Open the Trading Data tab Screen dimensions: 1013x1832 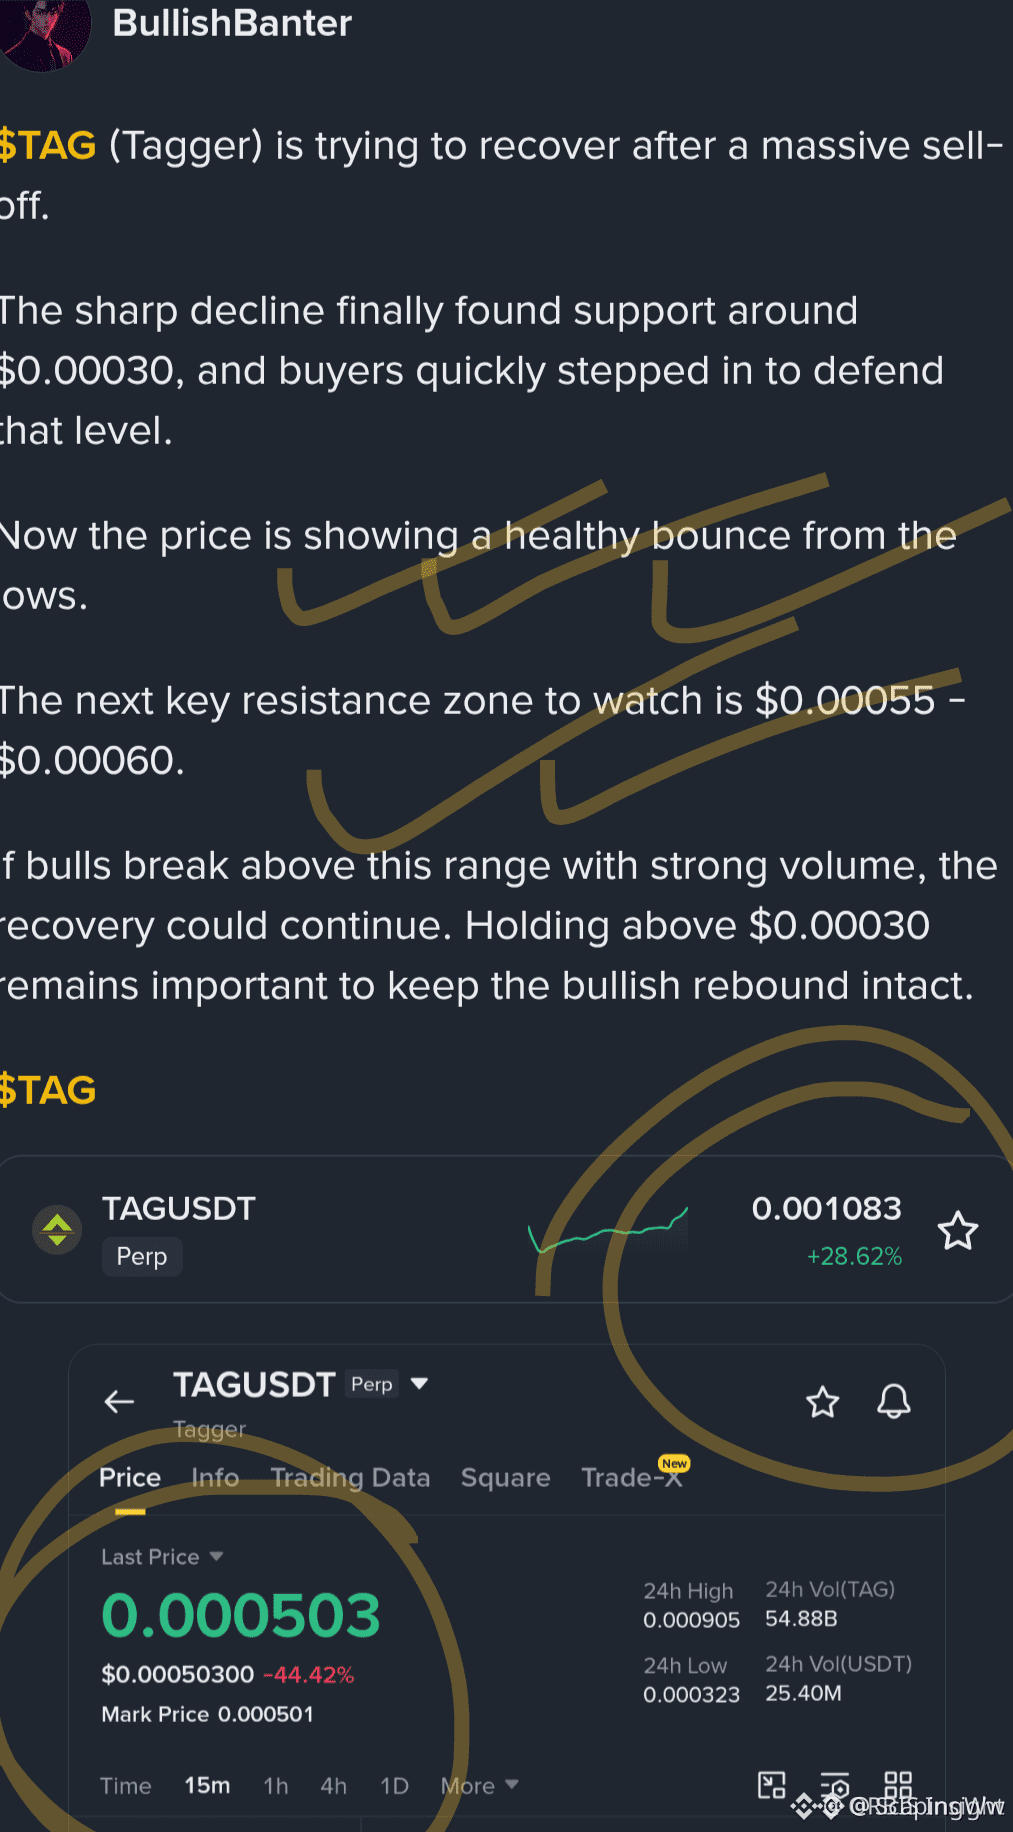[350, 1478]
